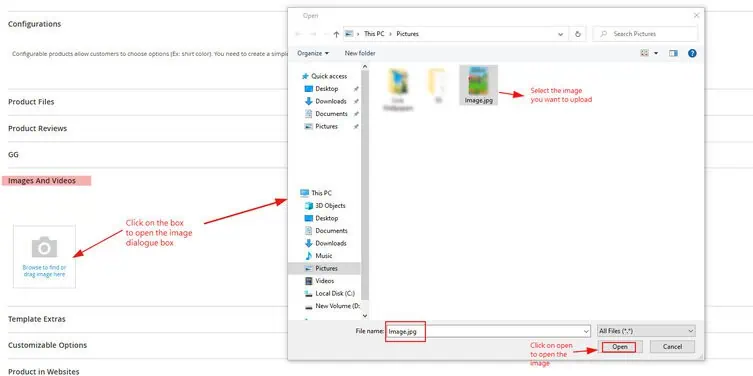Click the pin icon beside Desktop

355,89
